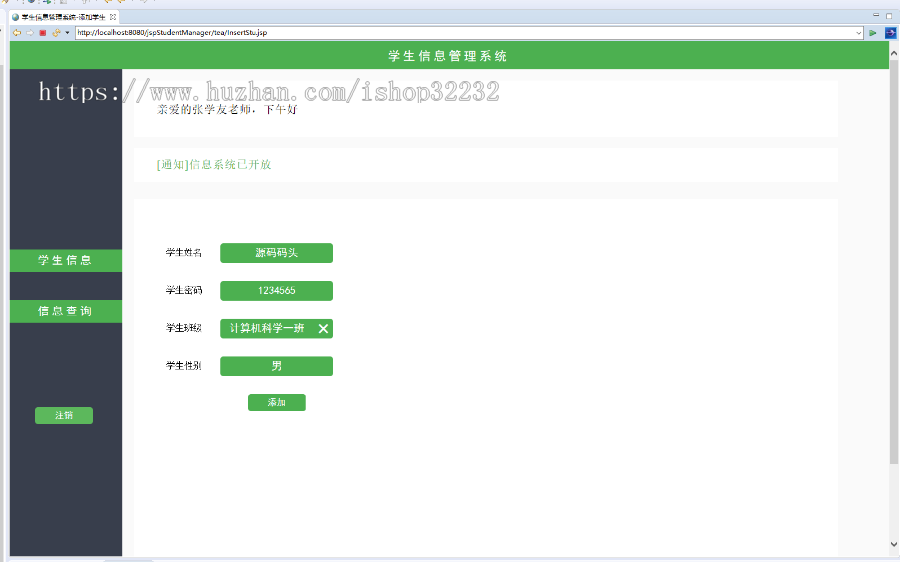900x562 pixels.
Task: Click the 学生姓名 field containing 源码码头
Action: [276, 253]
